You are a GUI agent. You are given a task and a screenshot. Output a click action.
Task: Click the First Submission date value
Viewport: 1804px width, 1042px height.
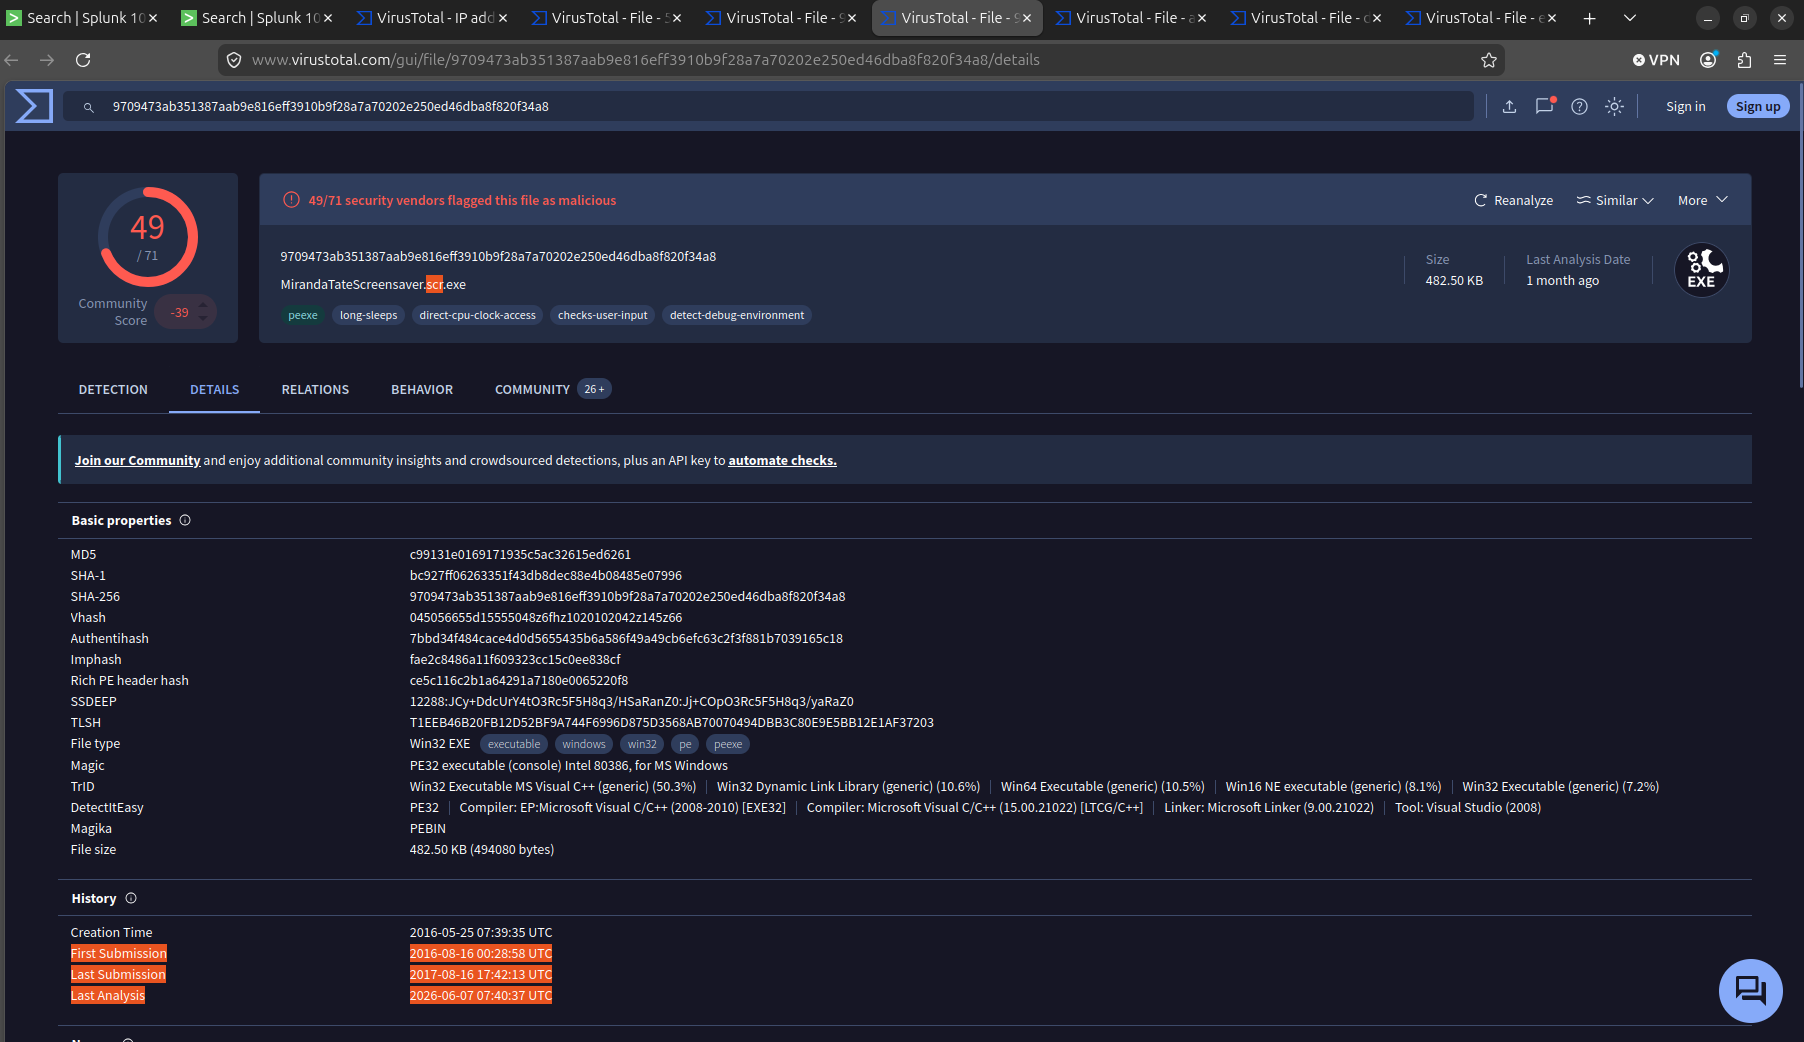point(480,953)
